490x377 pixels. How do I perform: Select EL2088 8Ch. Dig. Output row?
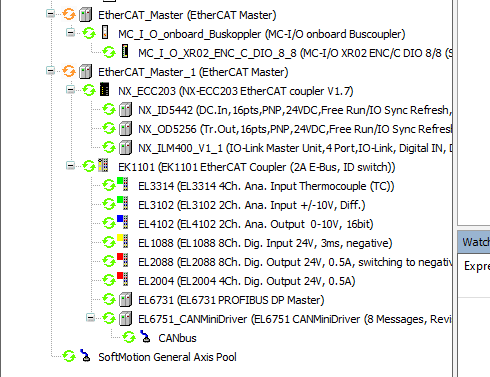coord(295,262)
